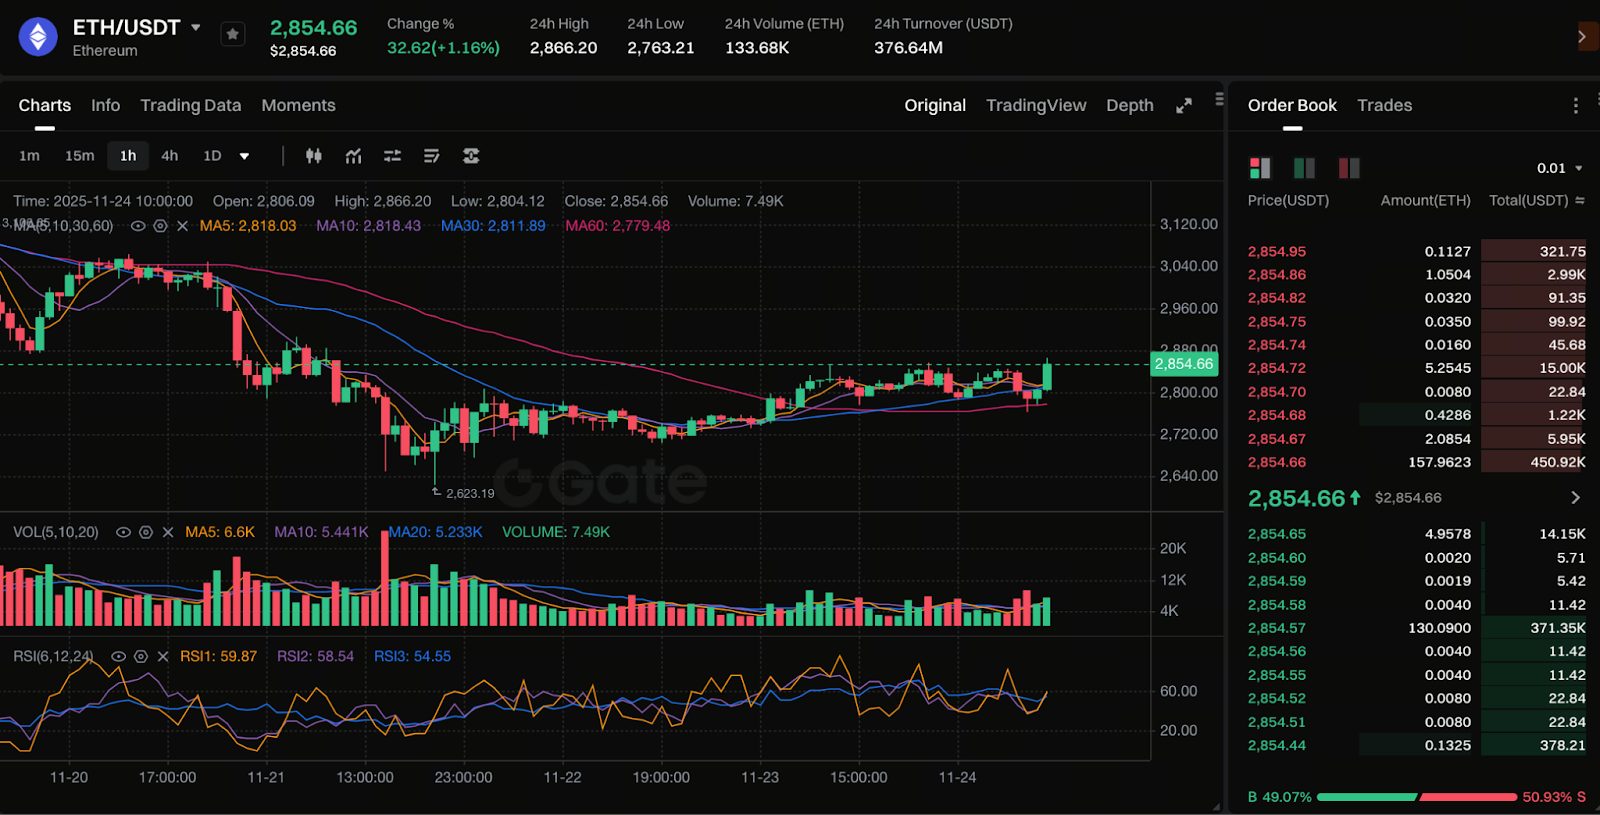Viewport: 1600px width, 815px height.
Task: Click the Amount(ETH) column header
Action: 1426,201
